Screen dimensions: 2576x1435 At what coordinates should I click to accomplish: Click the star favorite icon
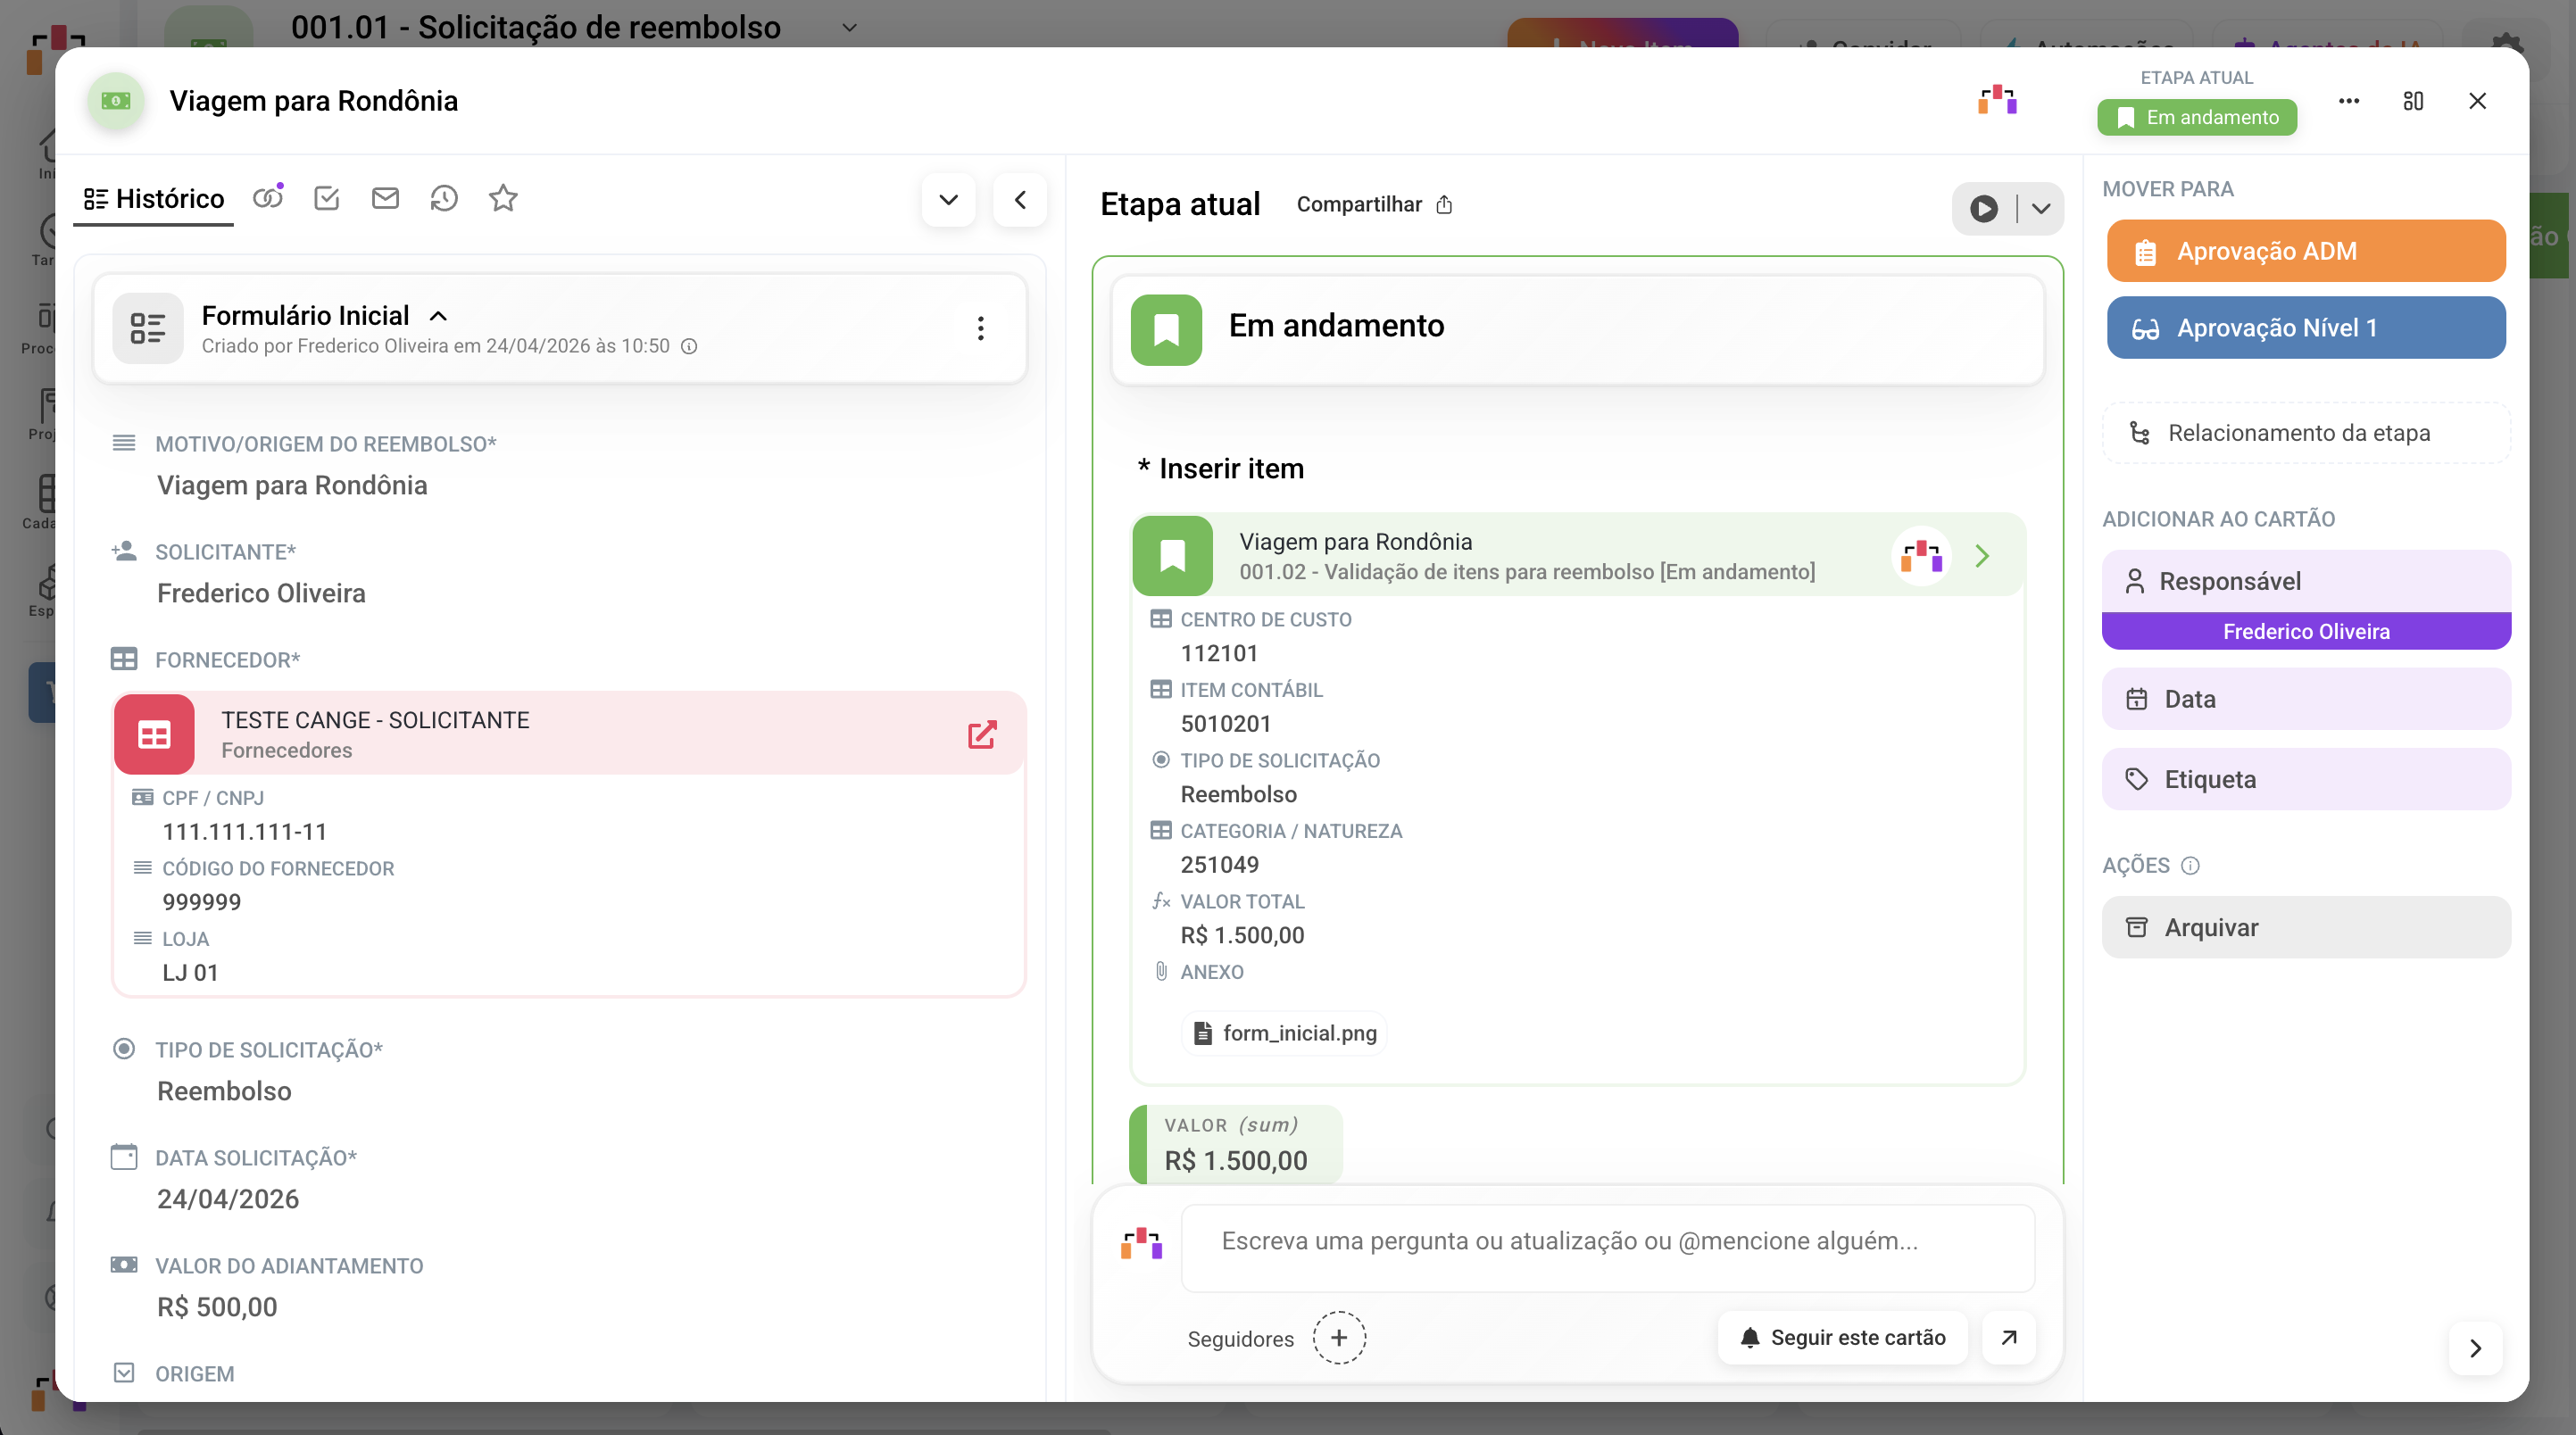(x=503, y=198)
